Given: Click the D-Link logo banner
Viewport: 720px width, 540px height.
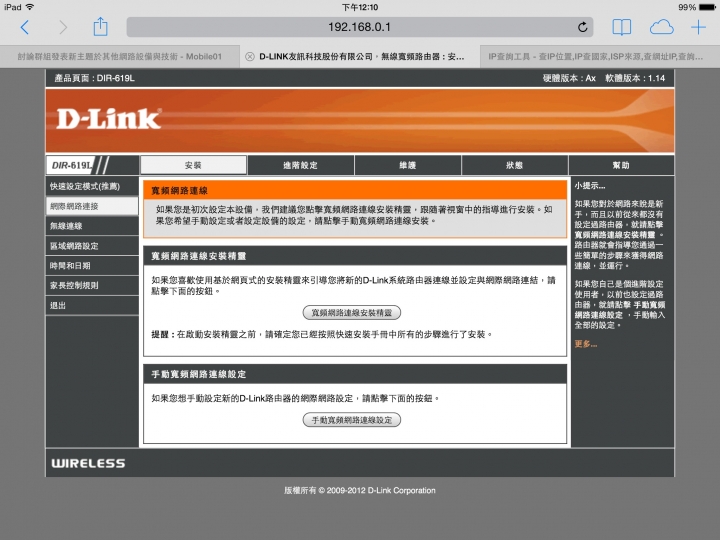Looking at the screenshot, I should pyautogui.click(x=108, y=119).
